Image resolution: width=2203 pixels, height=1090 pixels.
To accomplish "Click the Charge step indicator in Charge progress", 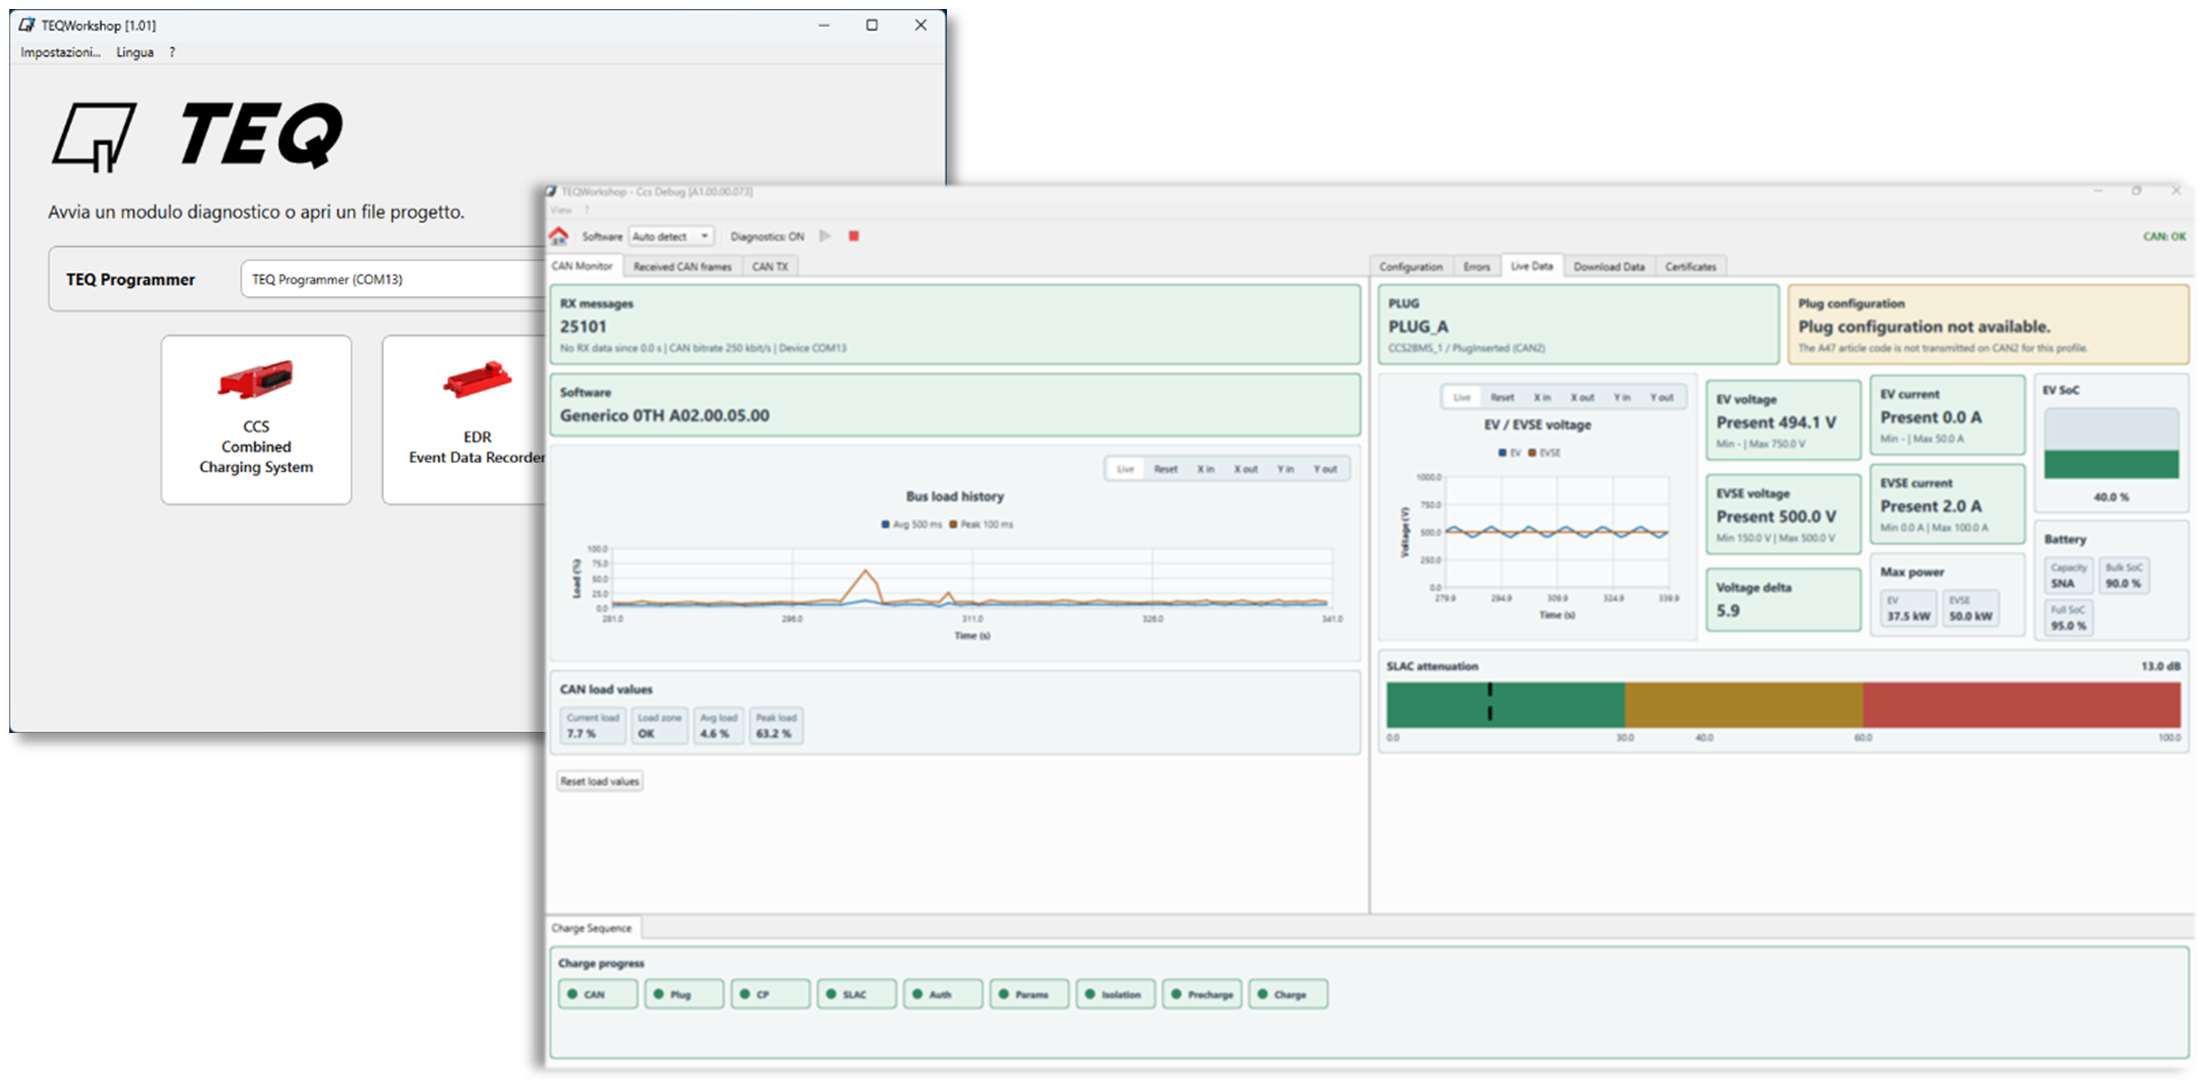I will click(1288, 994).
